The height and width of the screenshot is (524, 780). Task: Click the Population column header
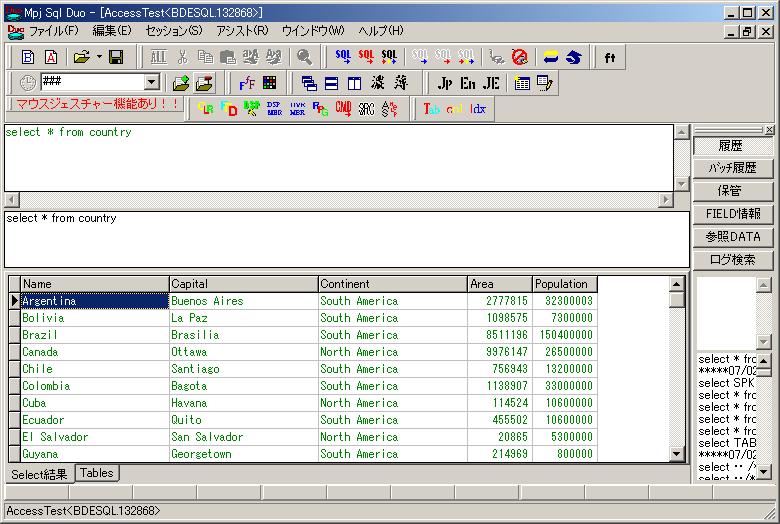565,284
